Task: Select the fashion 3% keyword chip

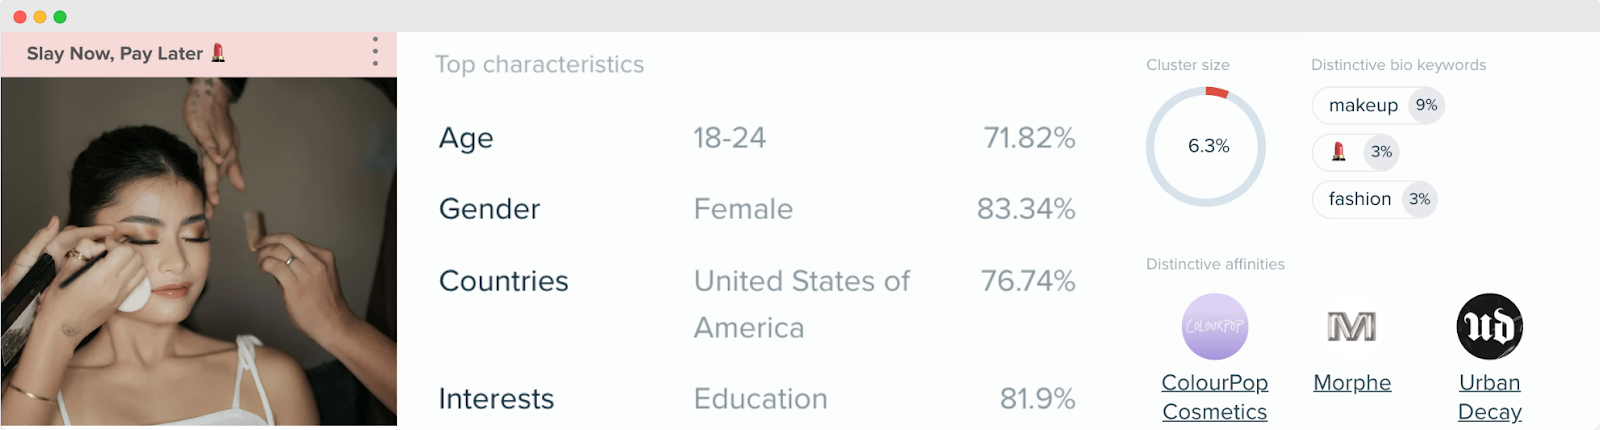Action: [x=1375, y=199]
